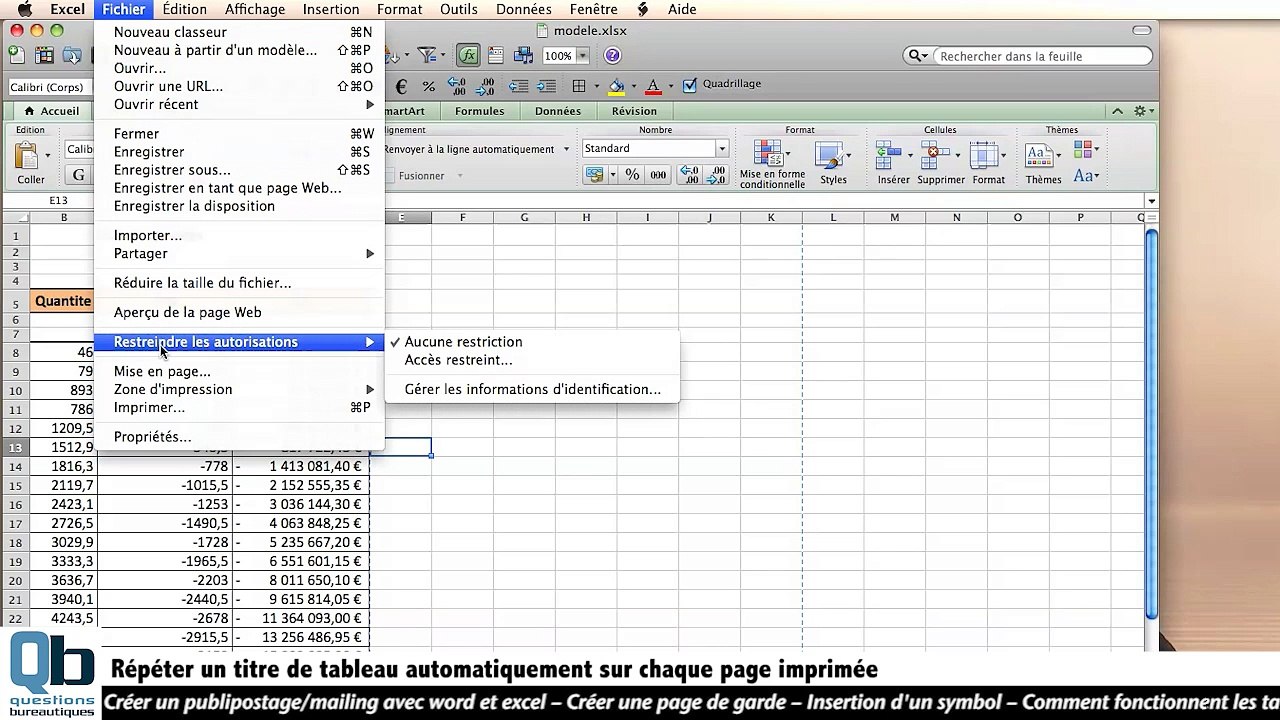Collapse the ribbon with the chevron
1280x720 pixels.
(x=1117, y=111)
